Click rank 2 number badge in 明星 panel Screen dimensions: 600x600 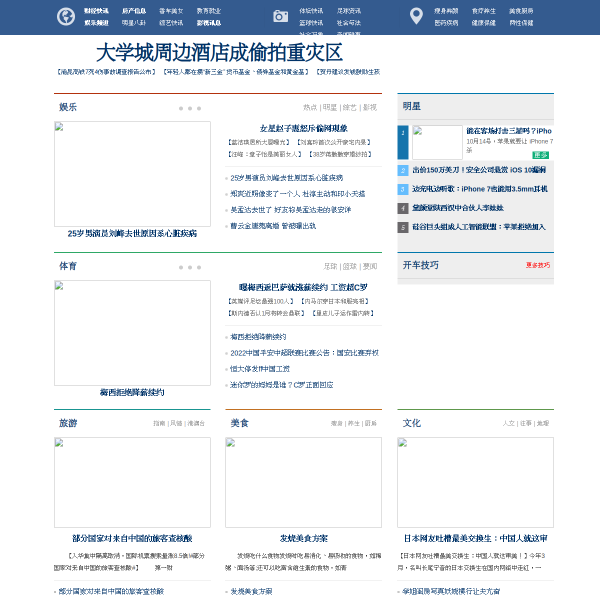[x=403, y=170]
